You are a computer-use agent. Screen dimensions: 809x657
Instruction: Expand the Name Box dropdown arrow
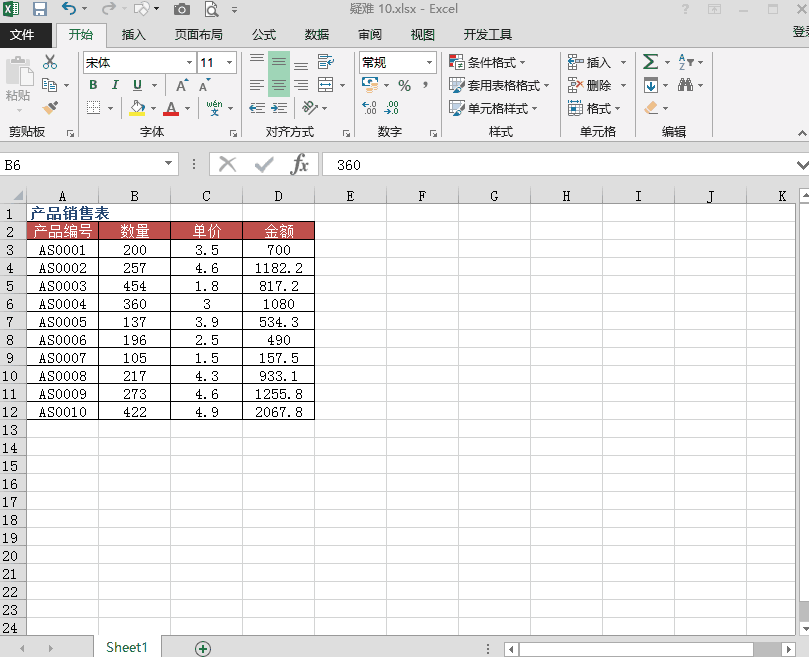[x=168, y=164]
